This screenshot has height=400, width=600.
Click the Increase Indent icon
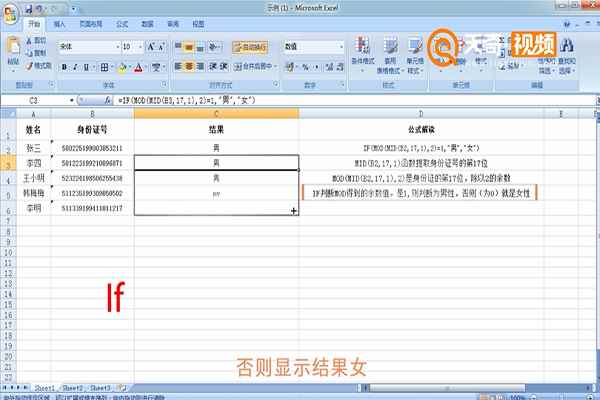point(223,67)
